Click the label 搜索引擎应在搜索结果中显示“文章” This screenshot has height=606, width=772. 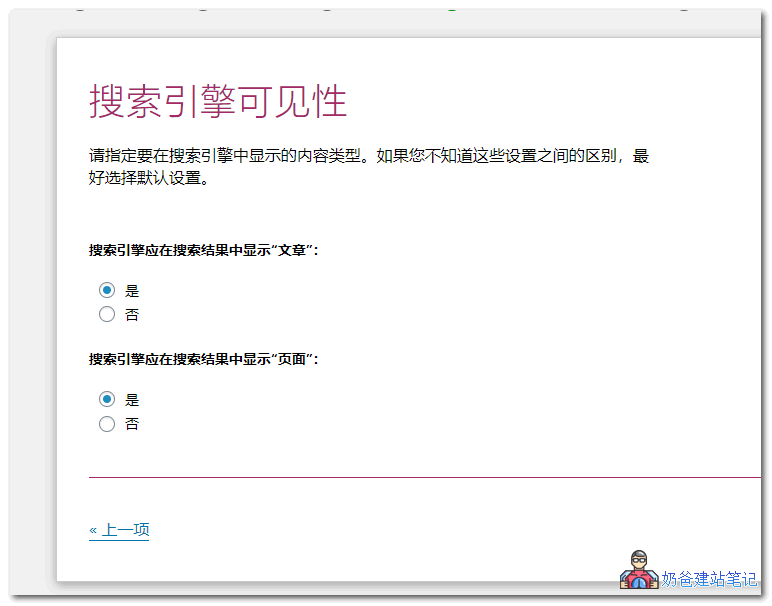pos(203,251)
